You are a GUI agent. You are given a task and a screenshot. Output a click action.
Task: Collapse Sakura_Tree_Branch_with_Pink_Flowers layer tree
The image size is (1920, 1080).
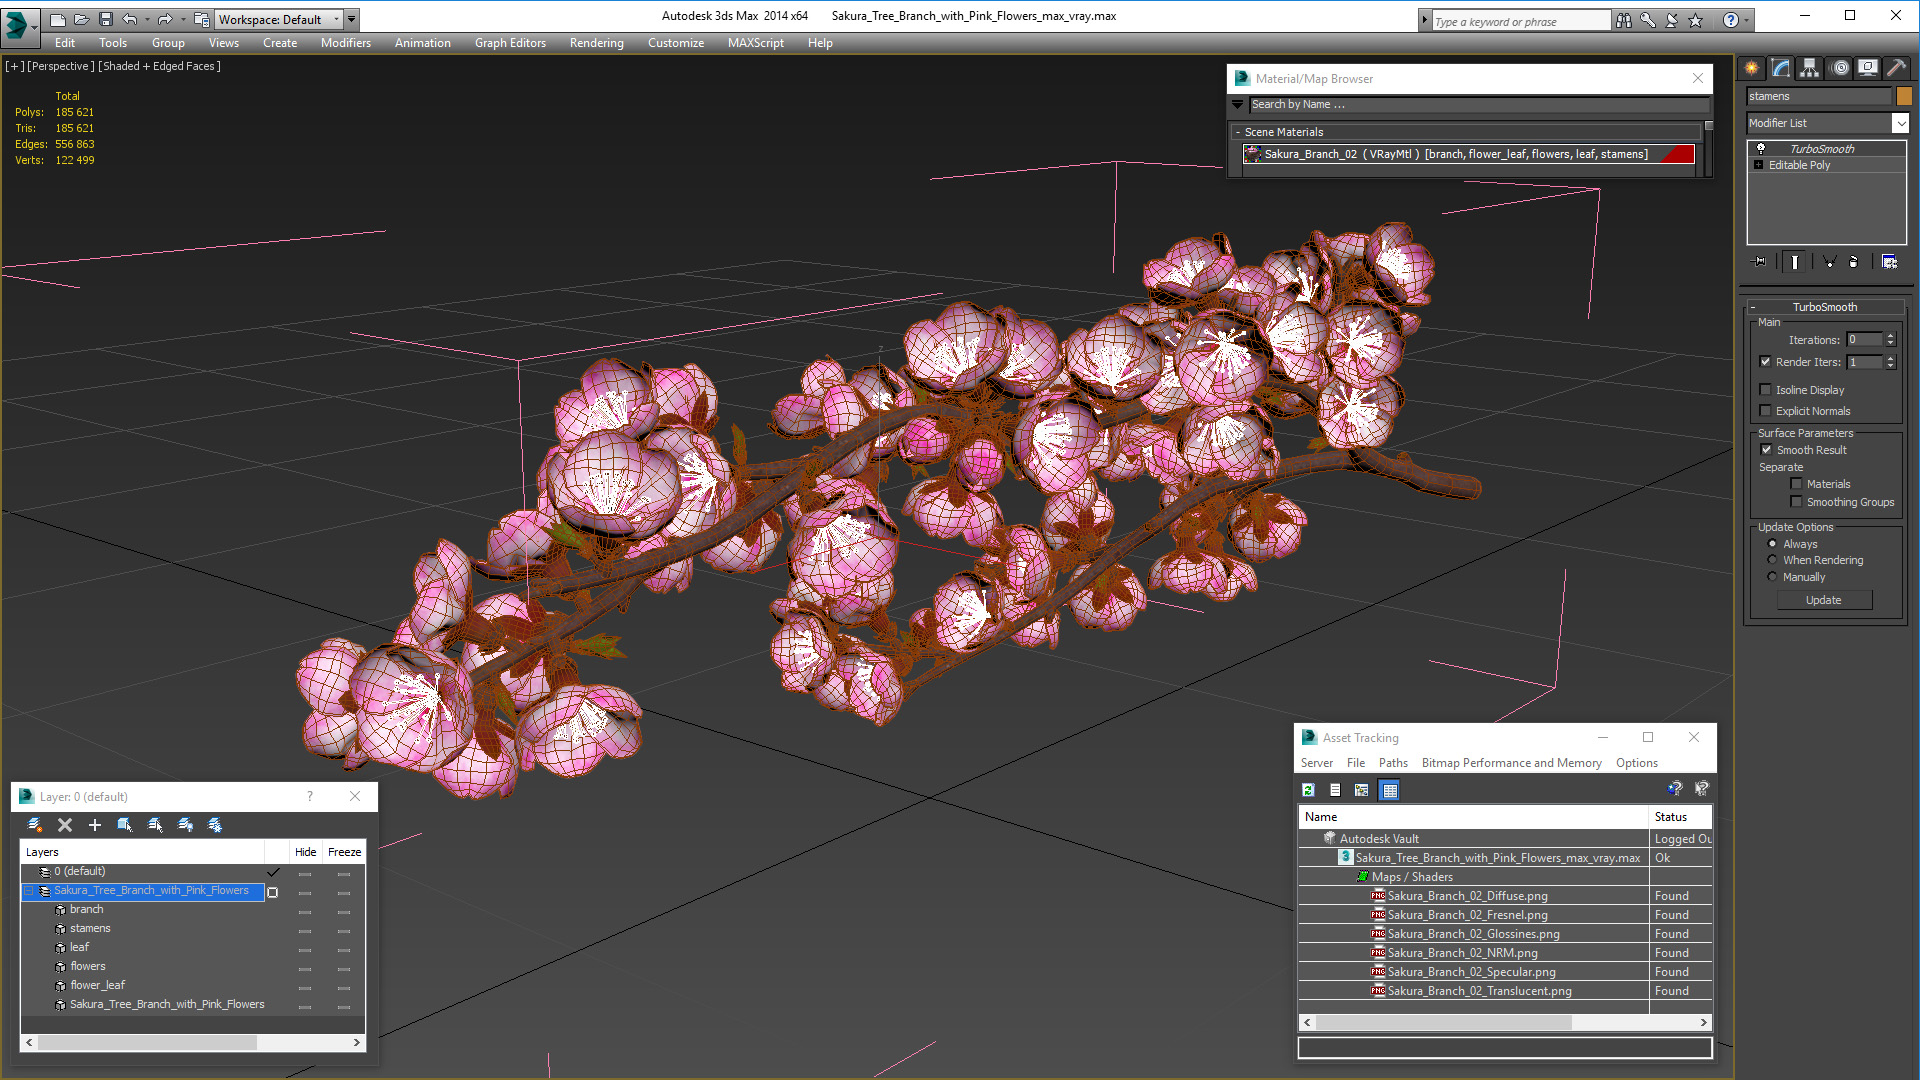tap(29, 891)
